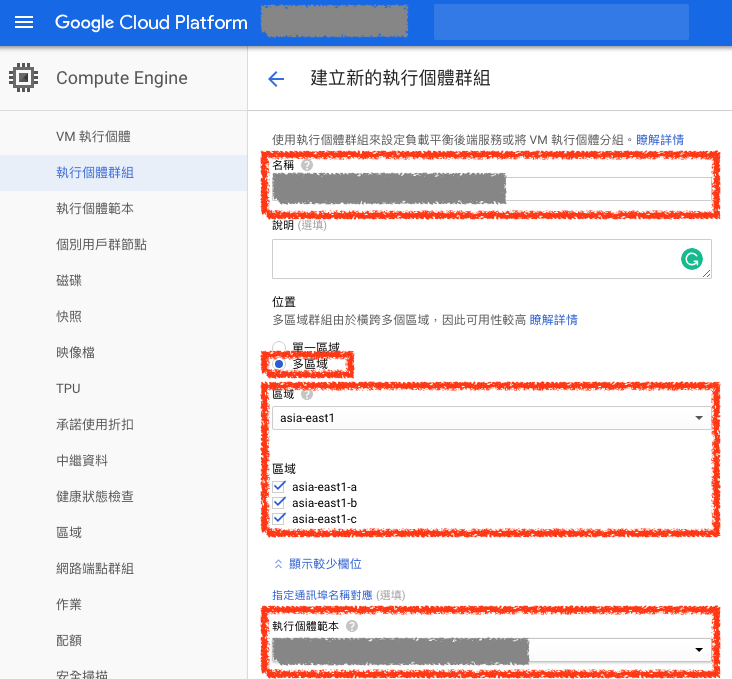This screenshot has width=732, height=679.
Task: Click help icon beside 執行個體範本
Action: [x=353, y=626]
